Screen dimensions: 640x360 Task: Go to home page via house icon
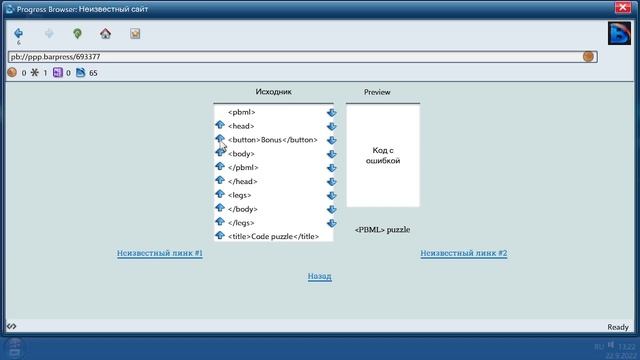(x=105, y=33)
